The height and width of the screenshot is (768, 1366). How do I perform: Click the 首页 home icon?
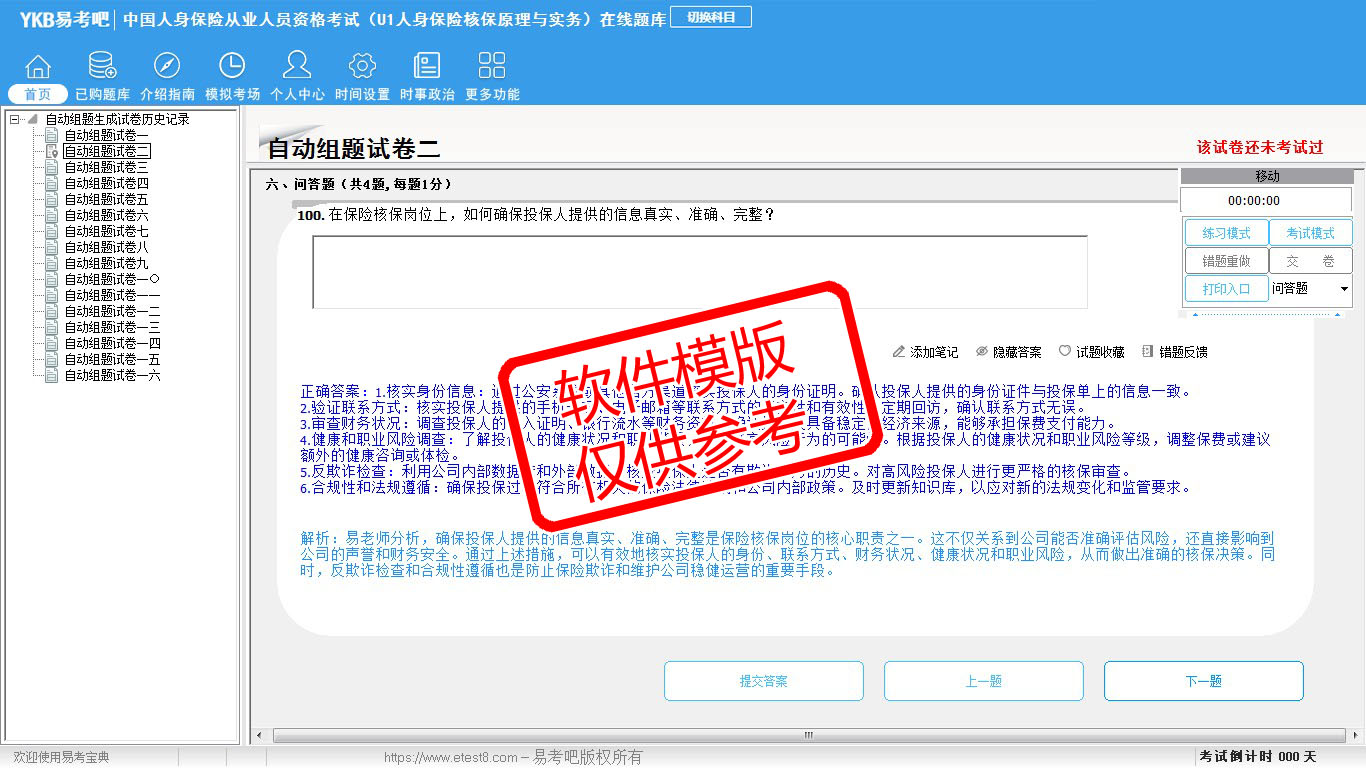click(x=38, y=67)
